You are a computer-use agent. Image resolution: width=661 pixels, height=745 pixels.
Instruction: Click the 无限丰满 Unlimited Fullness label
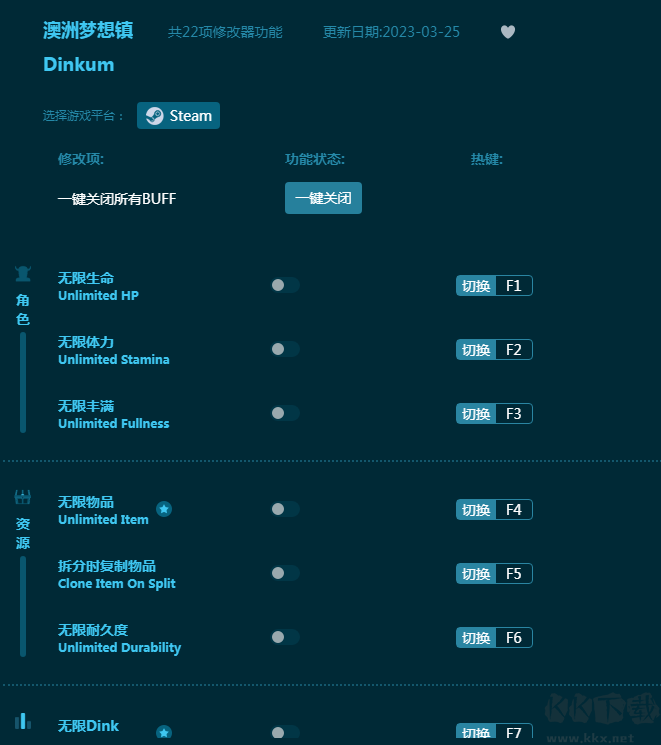point(114,415)
